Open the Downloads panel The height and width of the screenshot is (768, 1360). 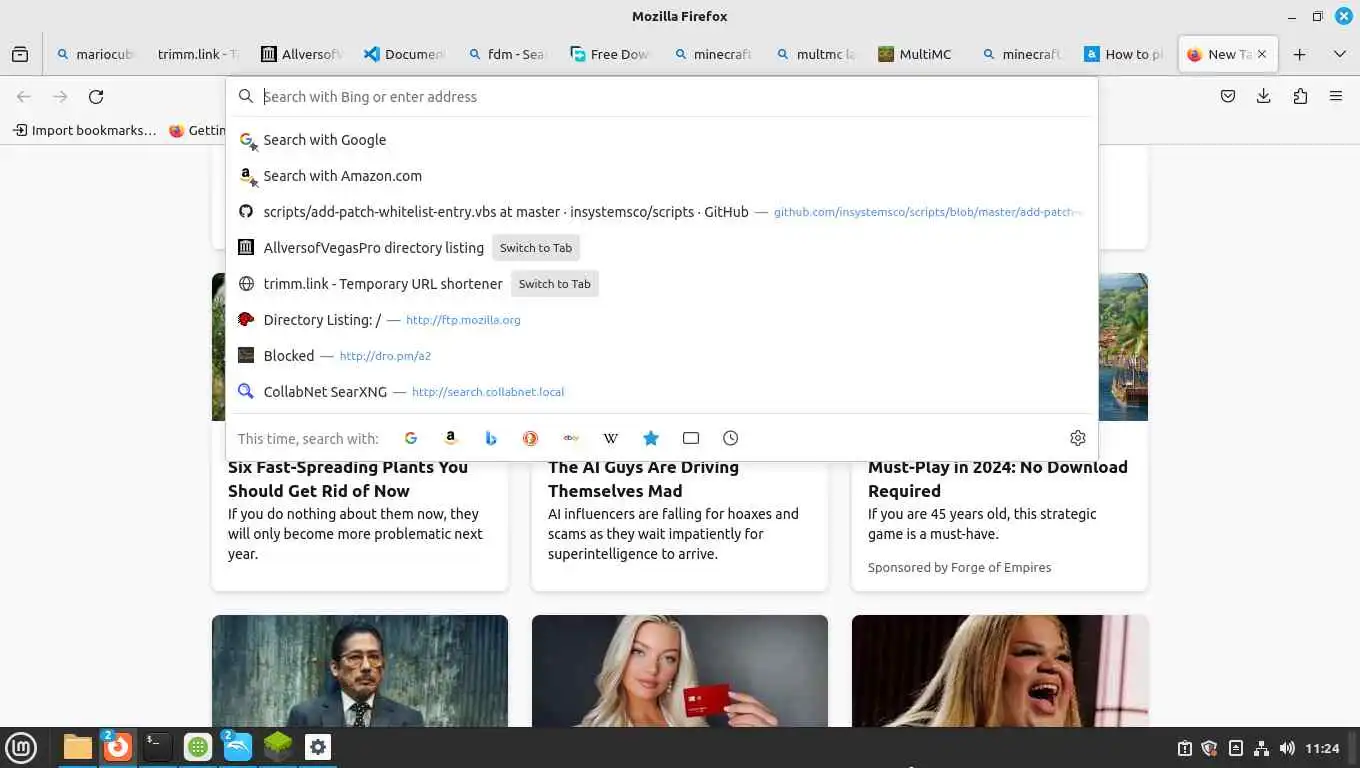(1264, 97)
